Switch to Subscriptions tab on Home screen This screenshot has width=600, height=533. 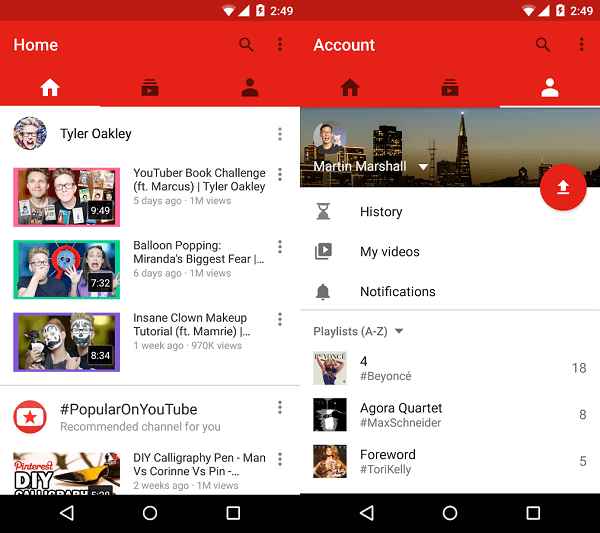click(150, 88)
